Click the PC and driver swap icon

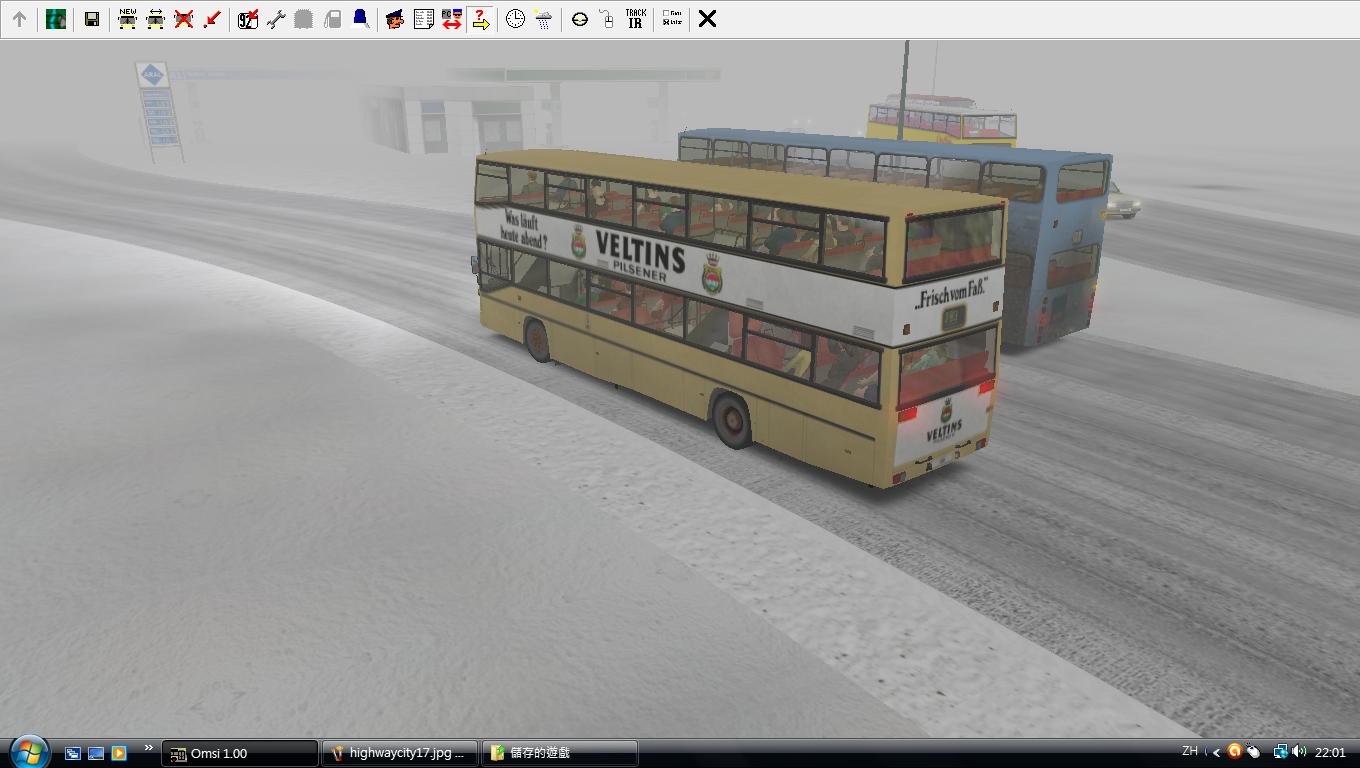click(x=451, y=19)
